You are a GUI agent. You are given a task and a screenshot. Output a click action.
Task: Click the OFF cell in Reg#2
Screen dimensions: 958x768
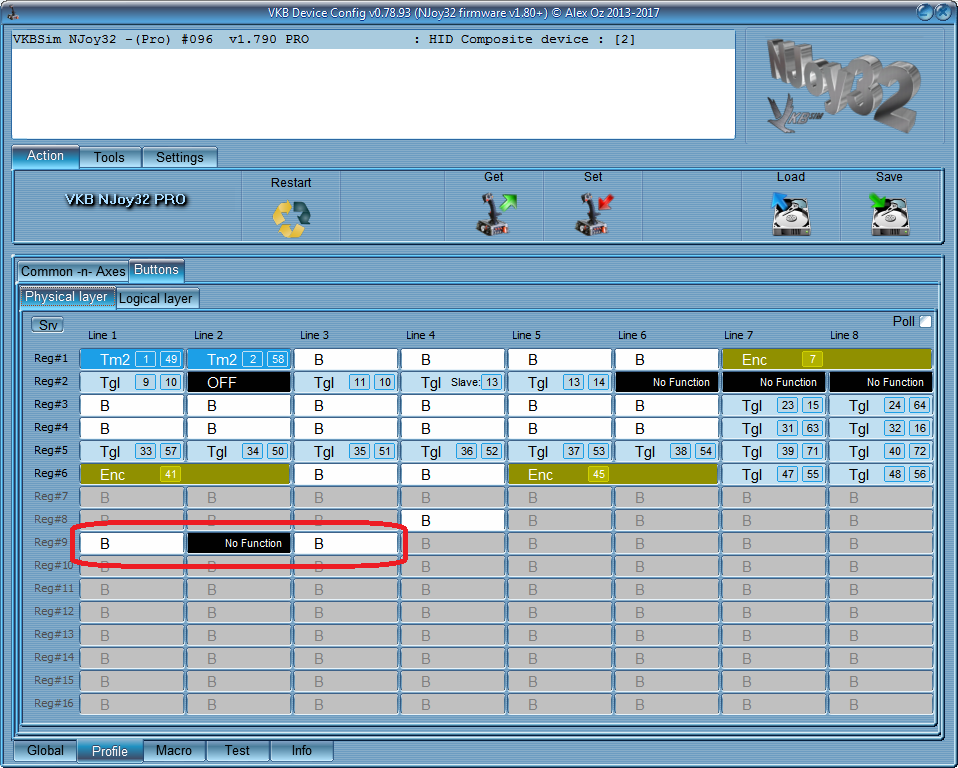click(239, 382)
